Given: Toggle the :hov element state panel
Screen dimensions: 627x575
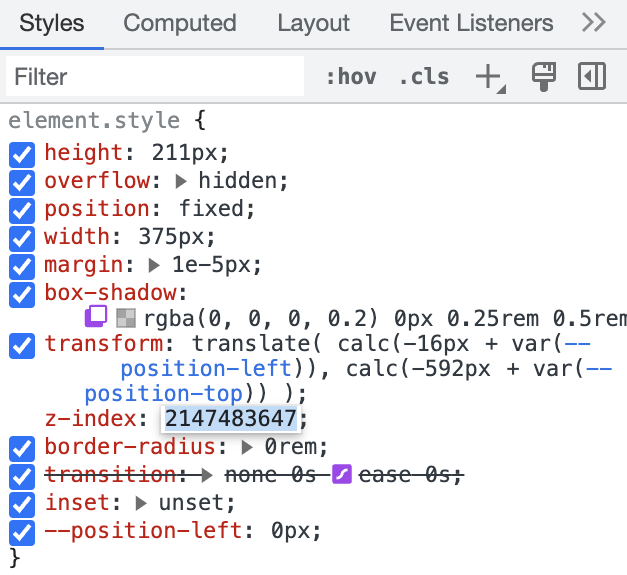Looking at the screenshot, I should click(351, 76).
